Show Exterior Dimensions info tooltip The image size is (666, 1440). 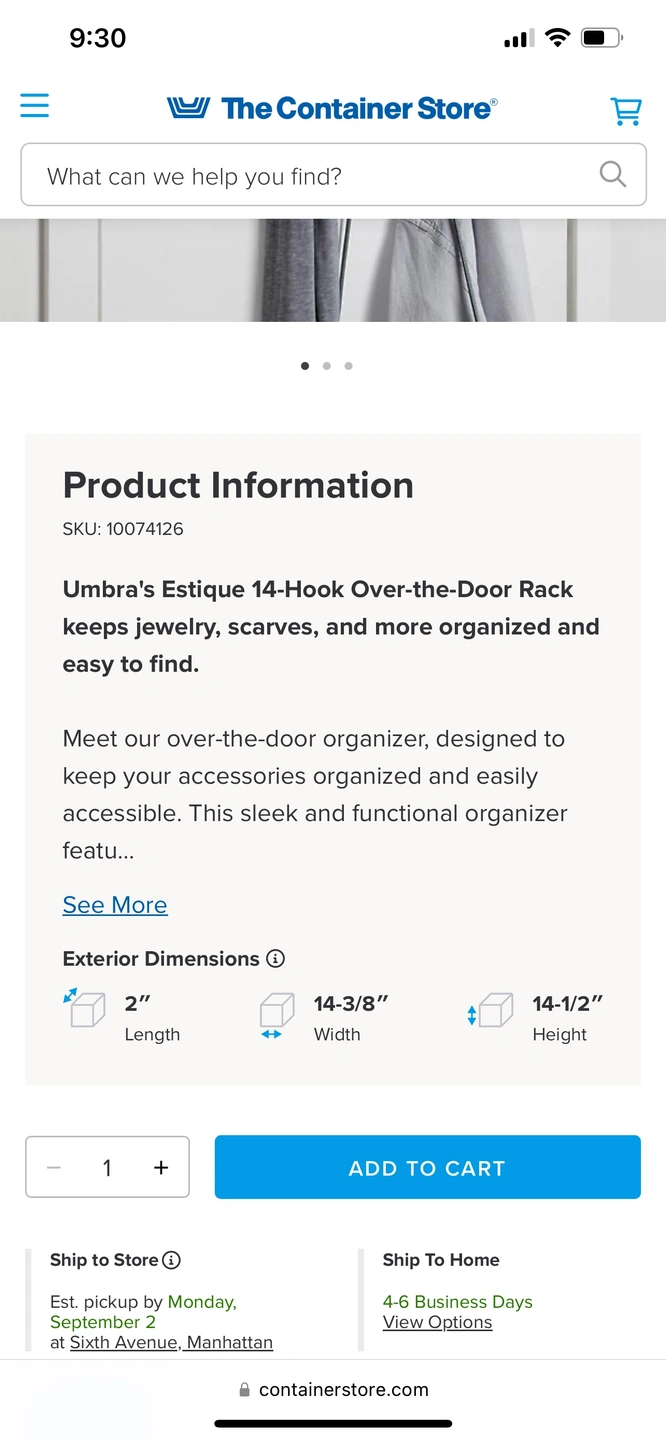[276, 958]
